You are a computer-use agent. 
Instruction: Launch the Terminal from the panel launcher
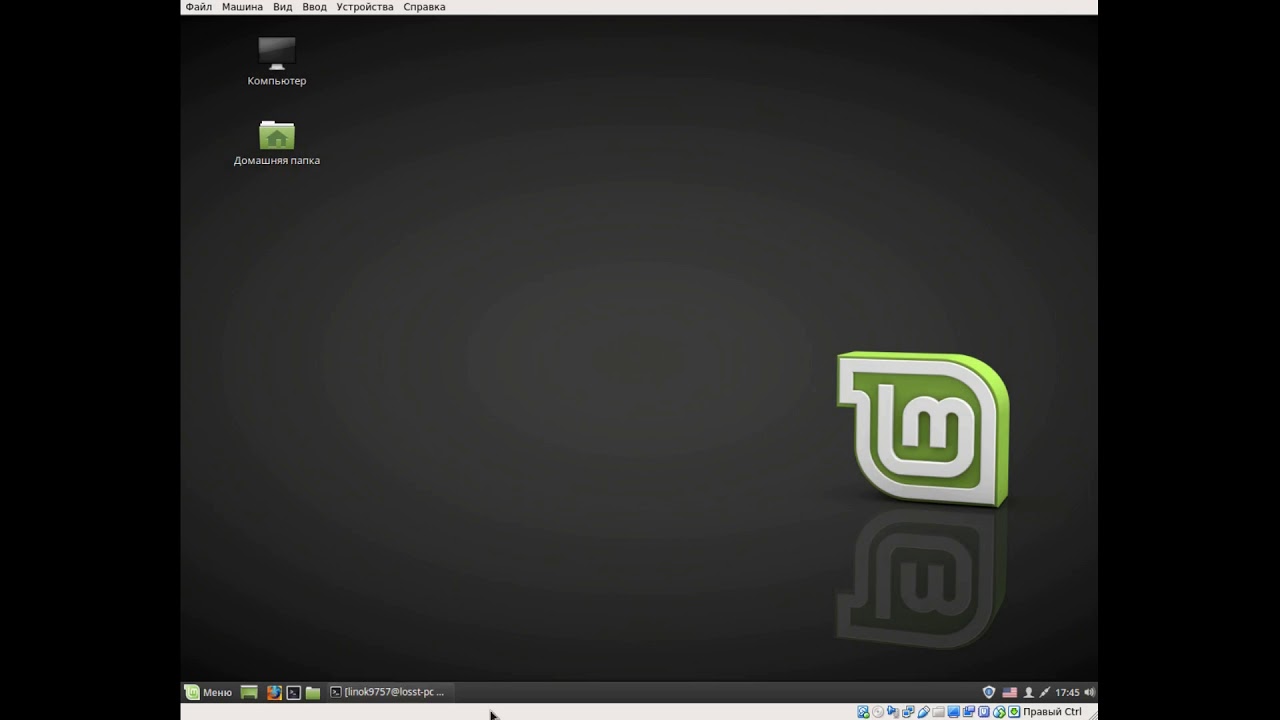(293, 692)
